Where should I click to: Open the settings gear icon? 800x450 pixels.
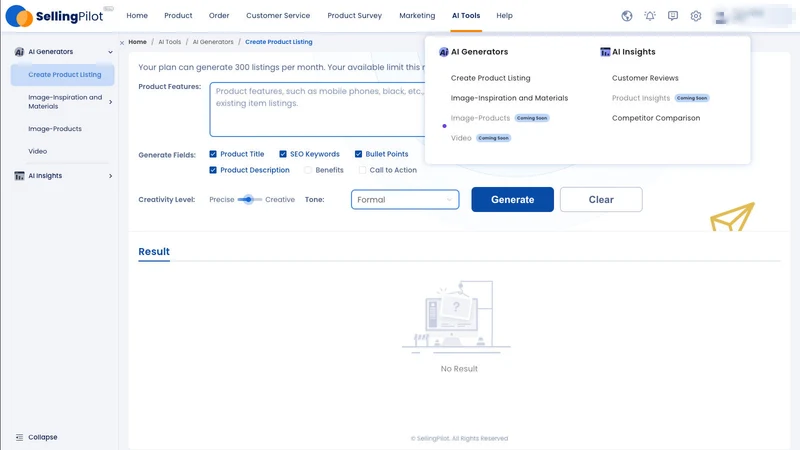coord(695,16)
